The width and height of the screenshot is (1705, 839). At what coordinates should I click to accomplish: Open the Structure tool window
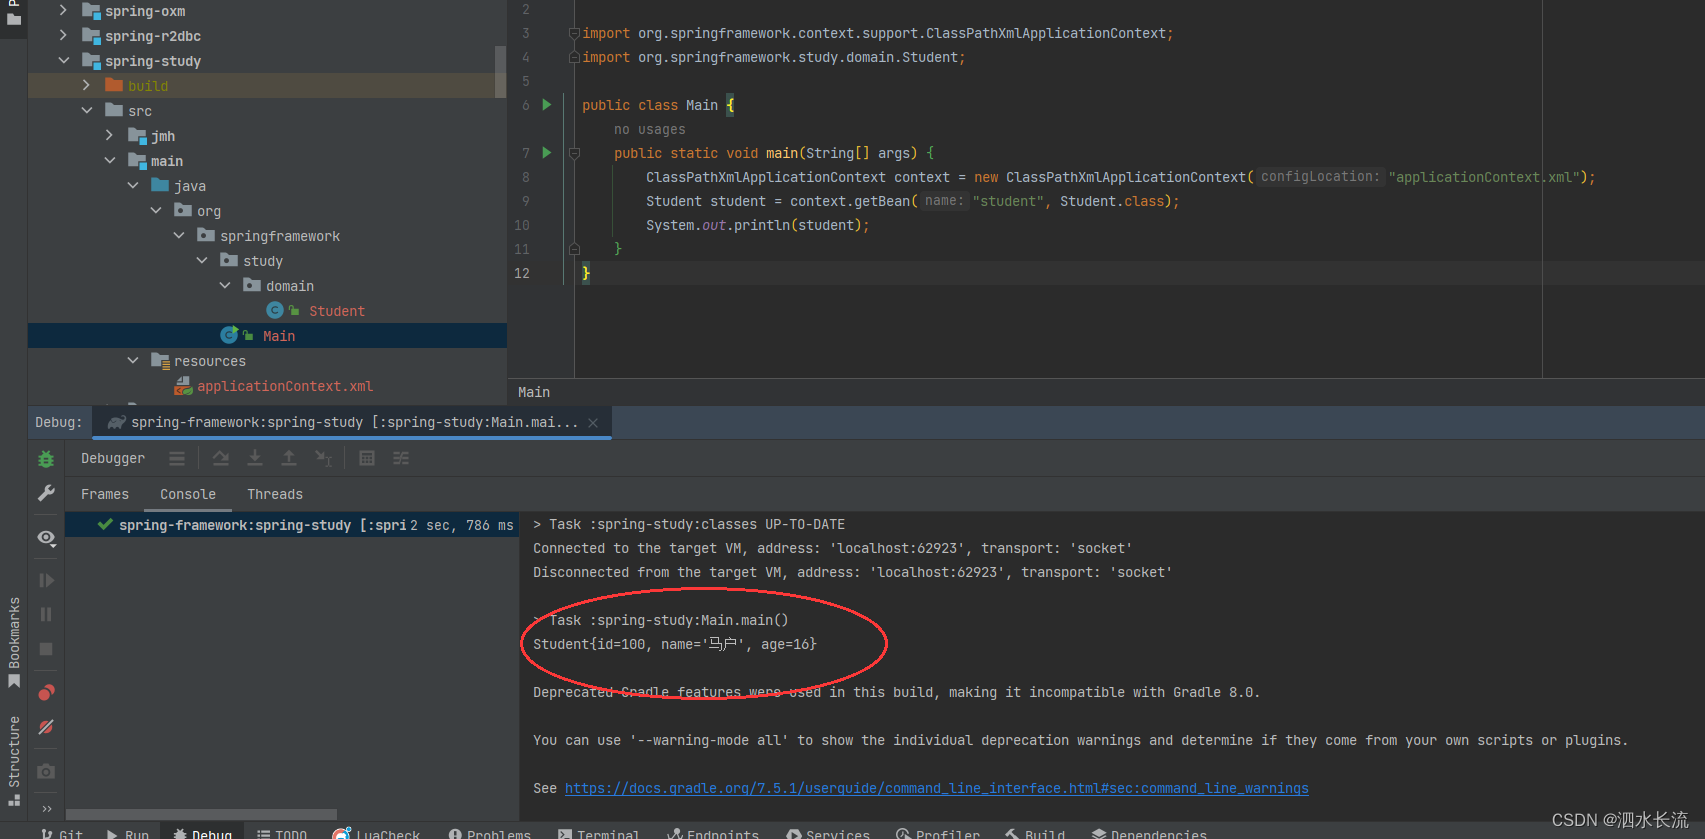coord(14,760)
